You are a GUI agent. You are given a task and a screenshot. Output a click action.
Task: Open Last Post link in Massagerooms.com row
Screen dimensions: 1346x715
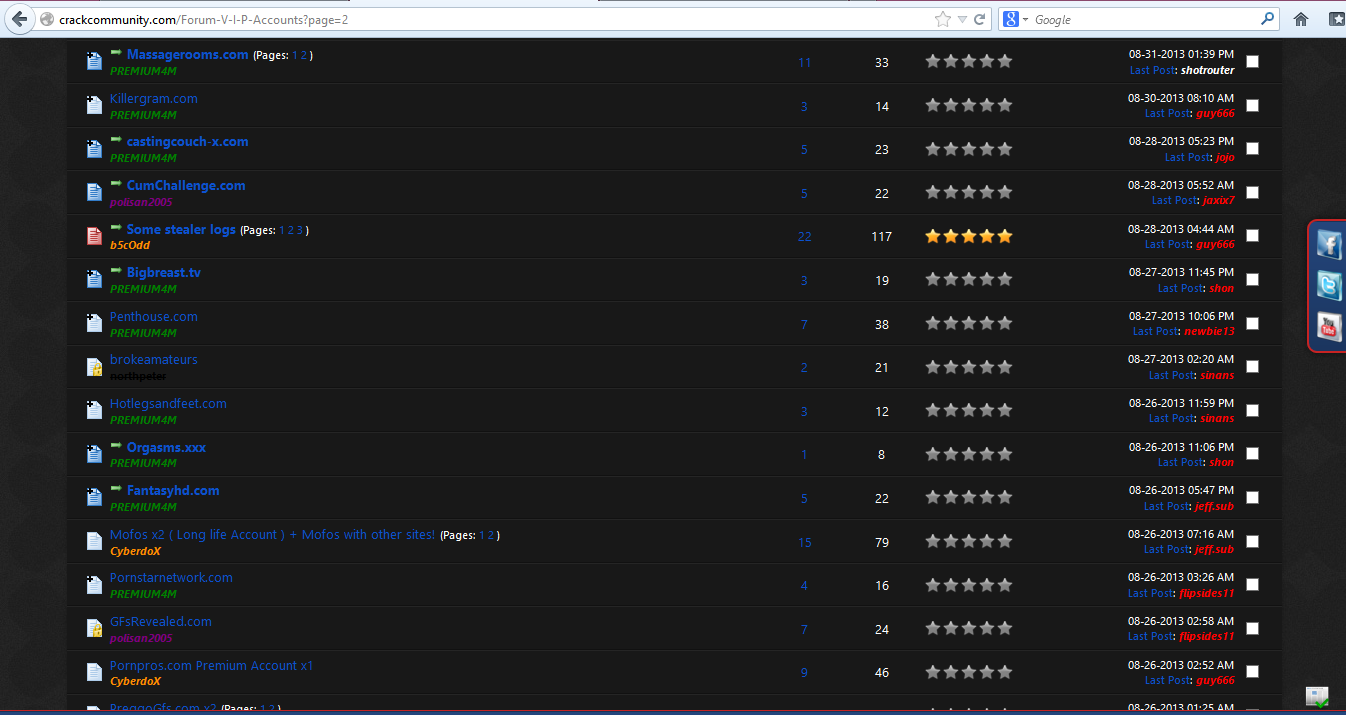(1153, 70)
